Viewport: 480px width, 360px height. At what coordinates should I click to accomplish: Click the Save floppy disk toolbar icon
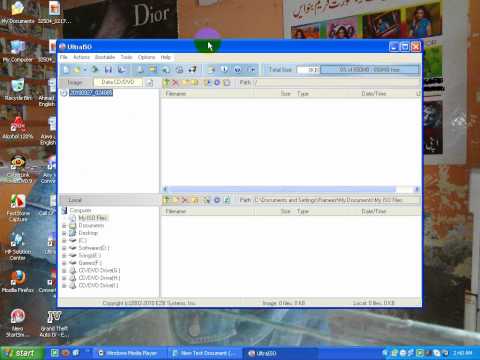pyautogui.click(x=108, y=69)
